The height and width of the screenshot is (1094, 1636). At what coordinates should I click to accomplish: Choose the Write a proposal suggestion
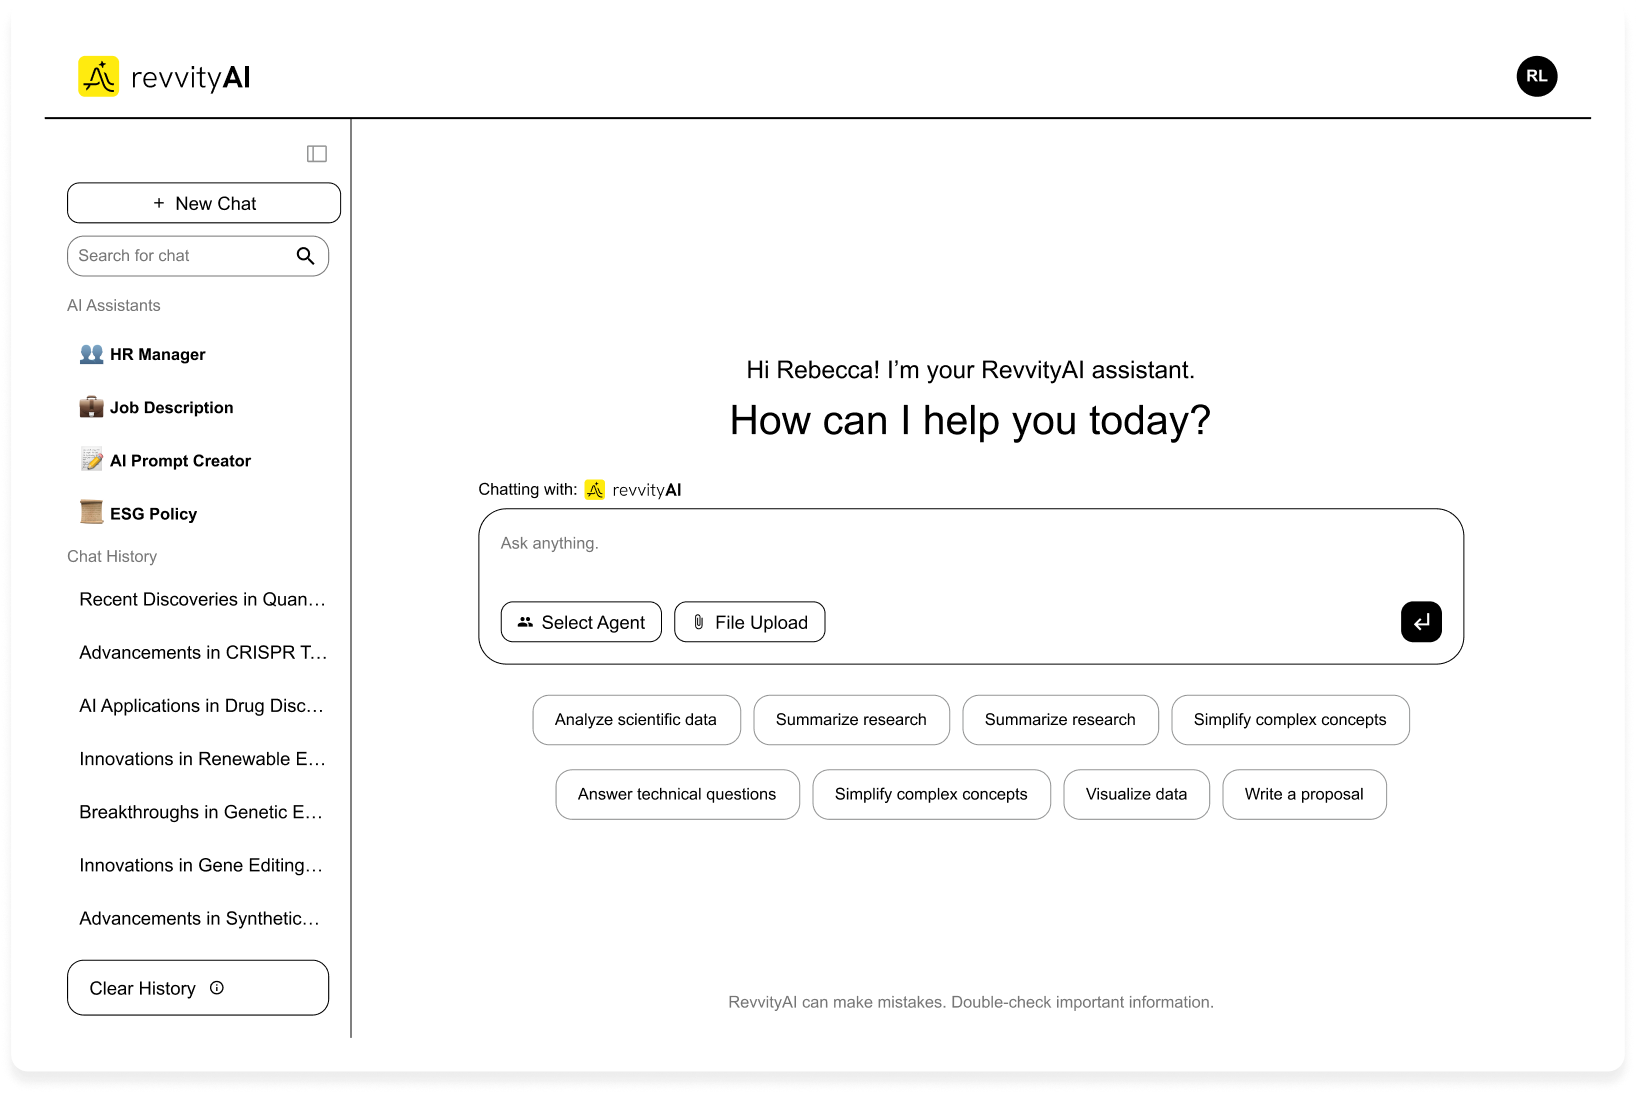(x=1304, y=794)
